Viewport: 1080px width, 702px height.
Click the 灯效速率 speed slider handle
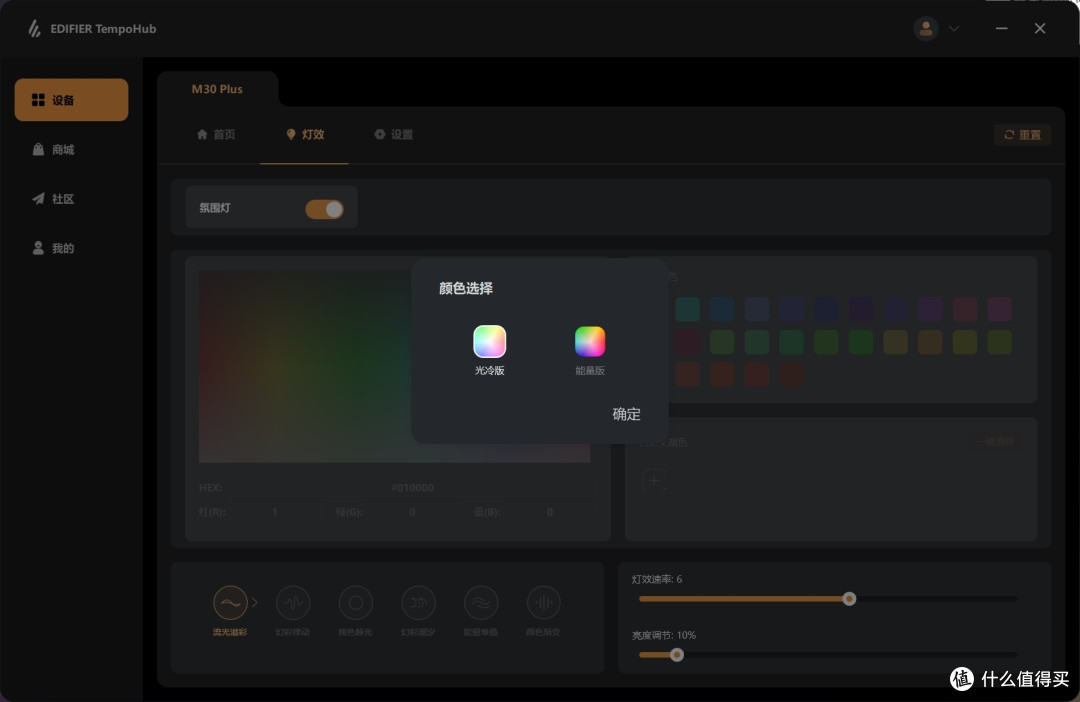pos(849,599)
